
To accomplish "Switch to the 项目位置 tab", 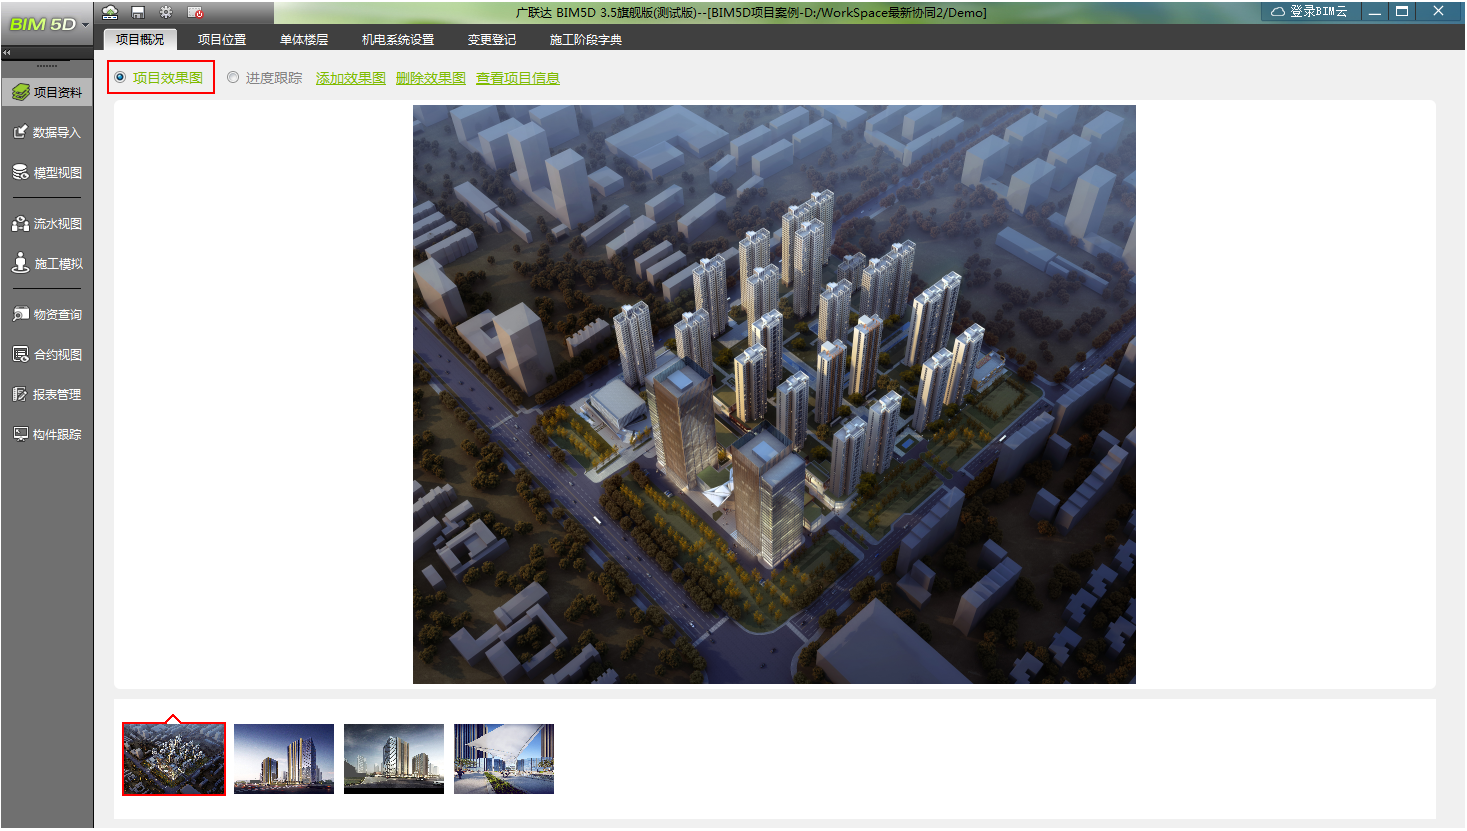I will [222, 39].
